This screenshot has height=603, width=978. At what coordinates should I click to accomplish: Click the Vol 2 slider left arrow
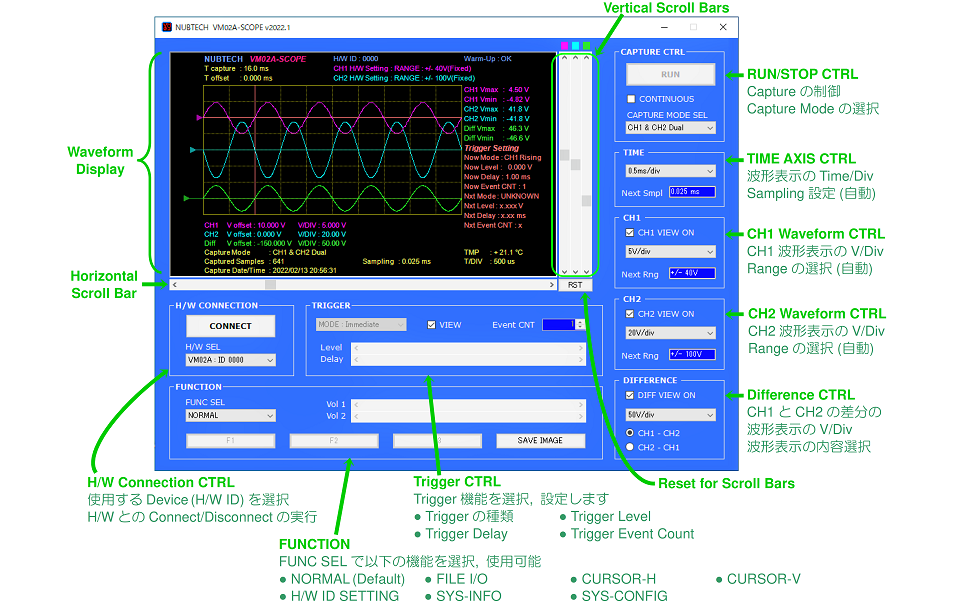[356, 416]
